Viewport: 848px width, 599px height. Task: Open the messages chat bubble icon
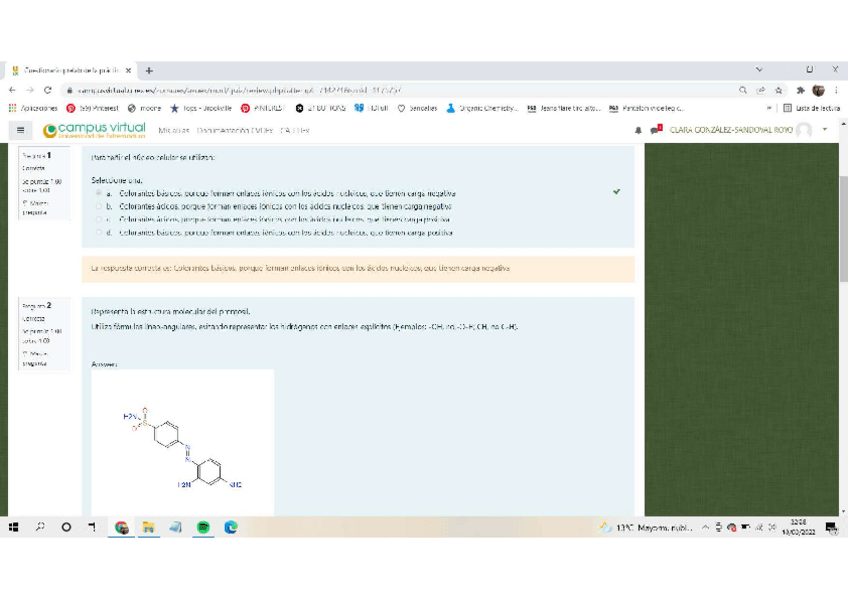pos(655,130)
